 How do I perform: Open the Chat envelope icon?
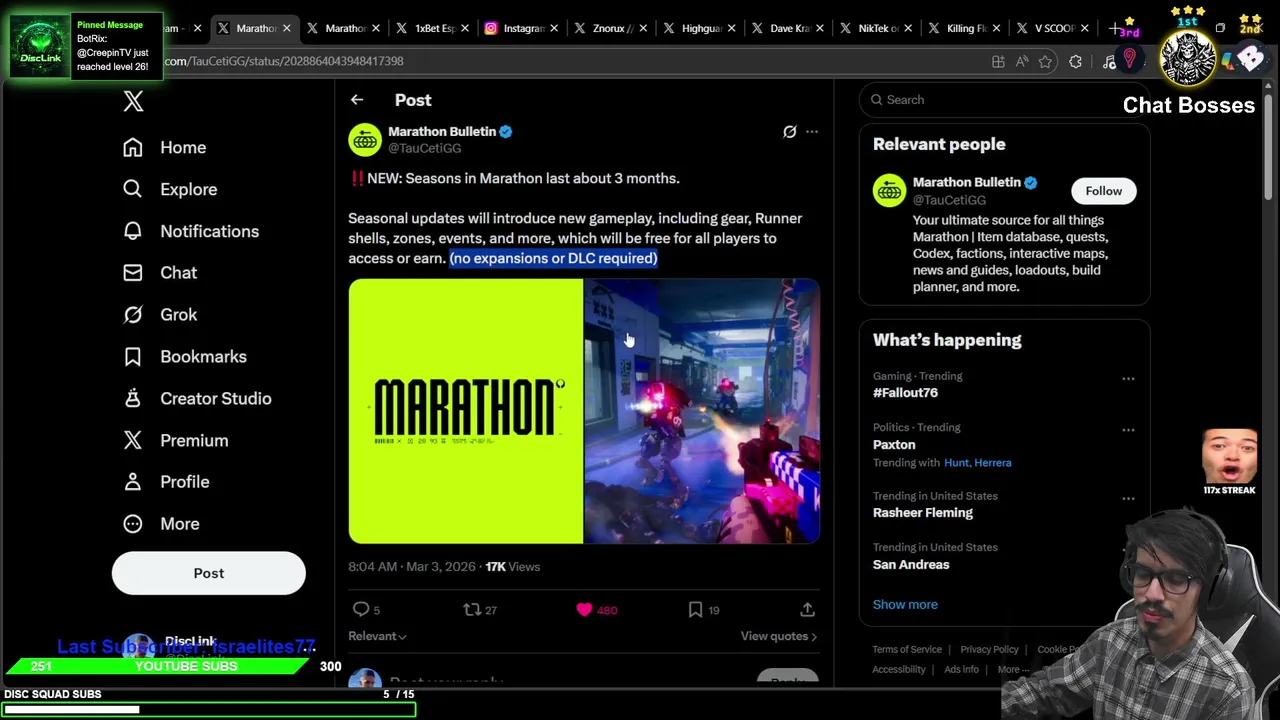tap(132, 272)
